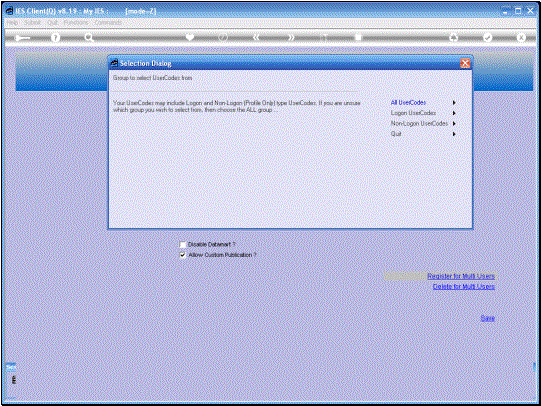Click the magnifying glass search icon
541x406 pixels.
[x=89, y=37]
